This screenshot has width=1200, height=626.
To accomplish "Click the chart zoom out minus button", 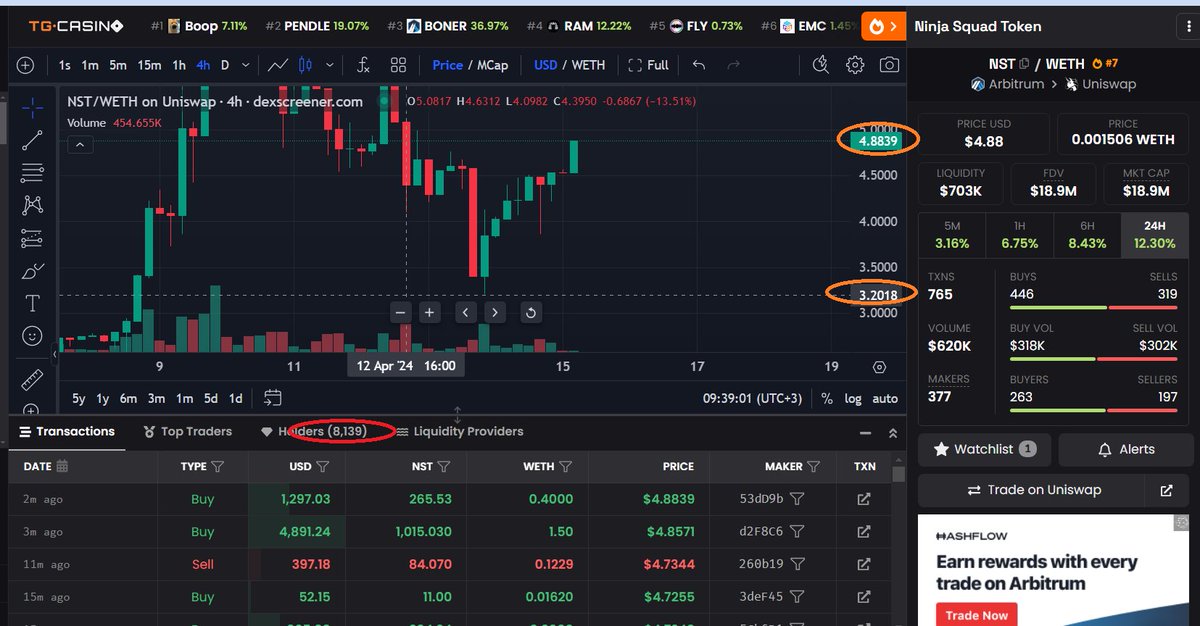I will (x=401, y=312).
